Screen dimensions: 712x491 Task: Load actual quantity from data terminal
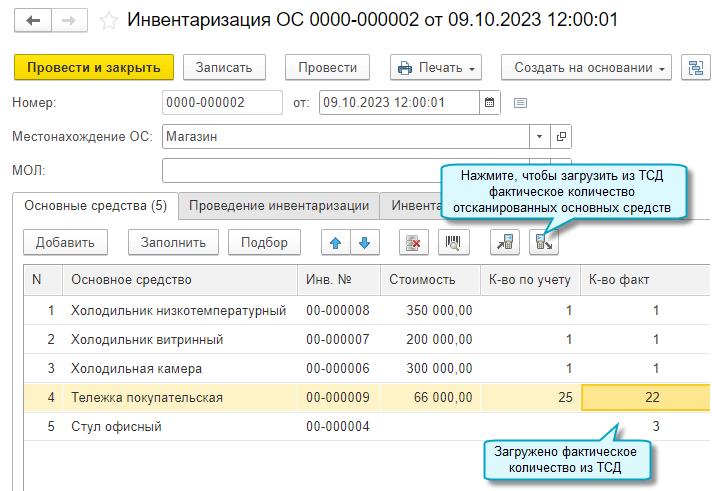click(x=545, y=242)
